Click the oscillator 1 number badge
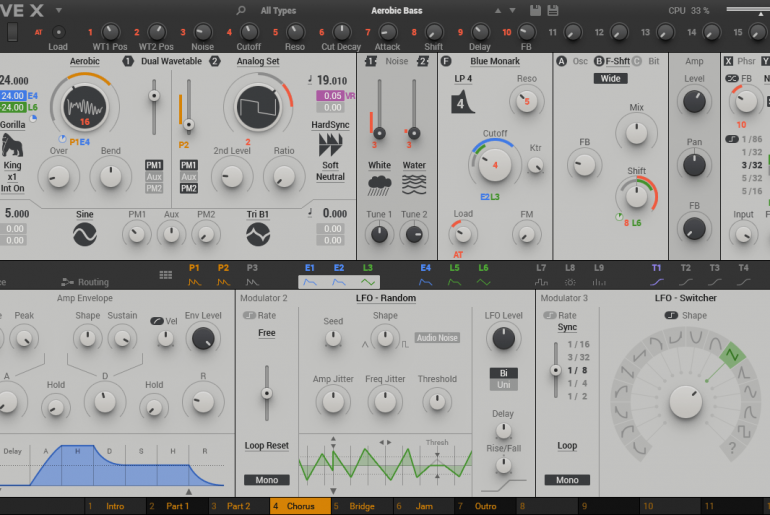770x515 pixels. (x=128, y=61)
